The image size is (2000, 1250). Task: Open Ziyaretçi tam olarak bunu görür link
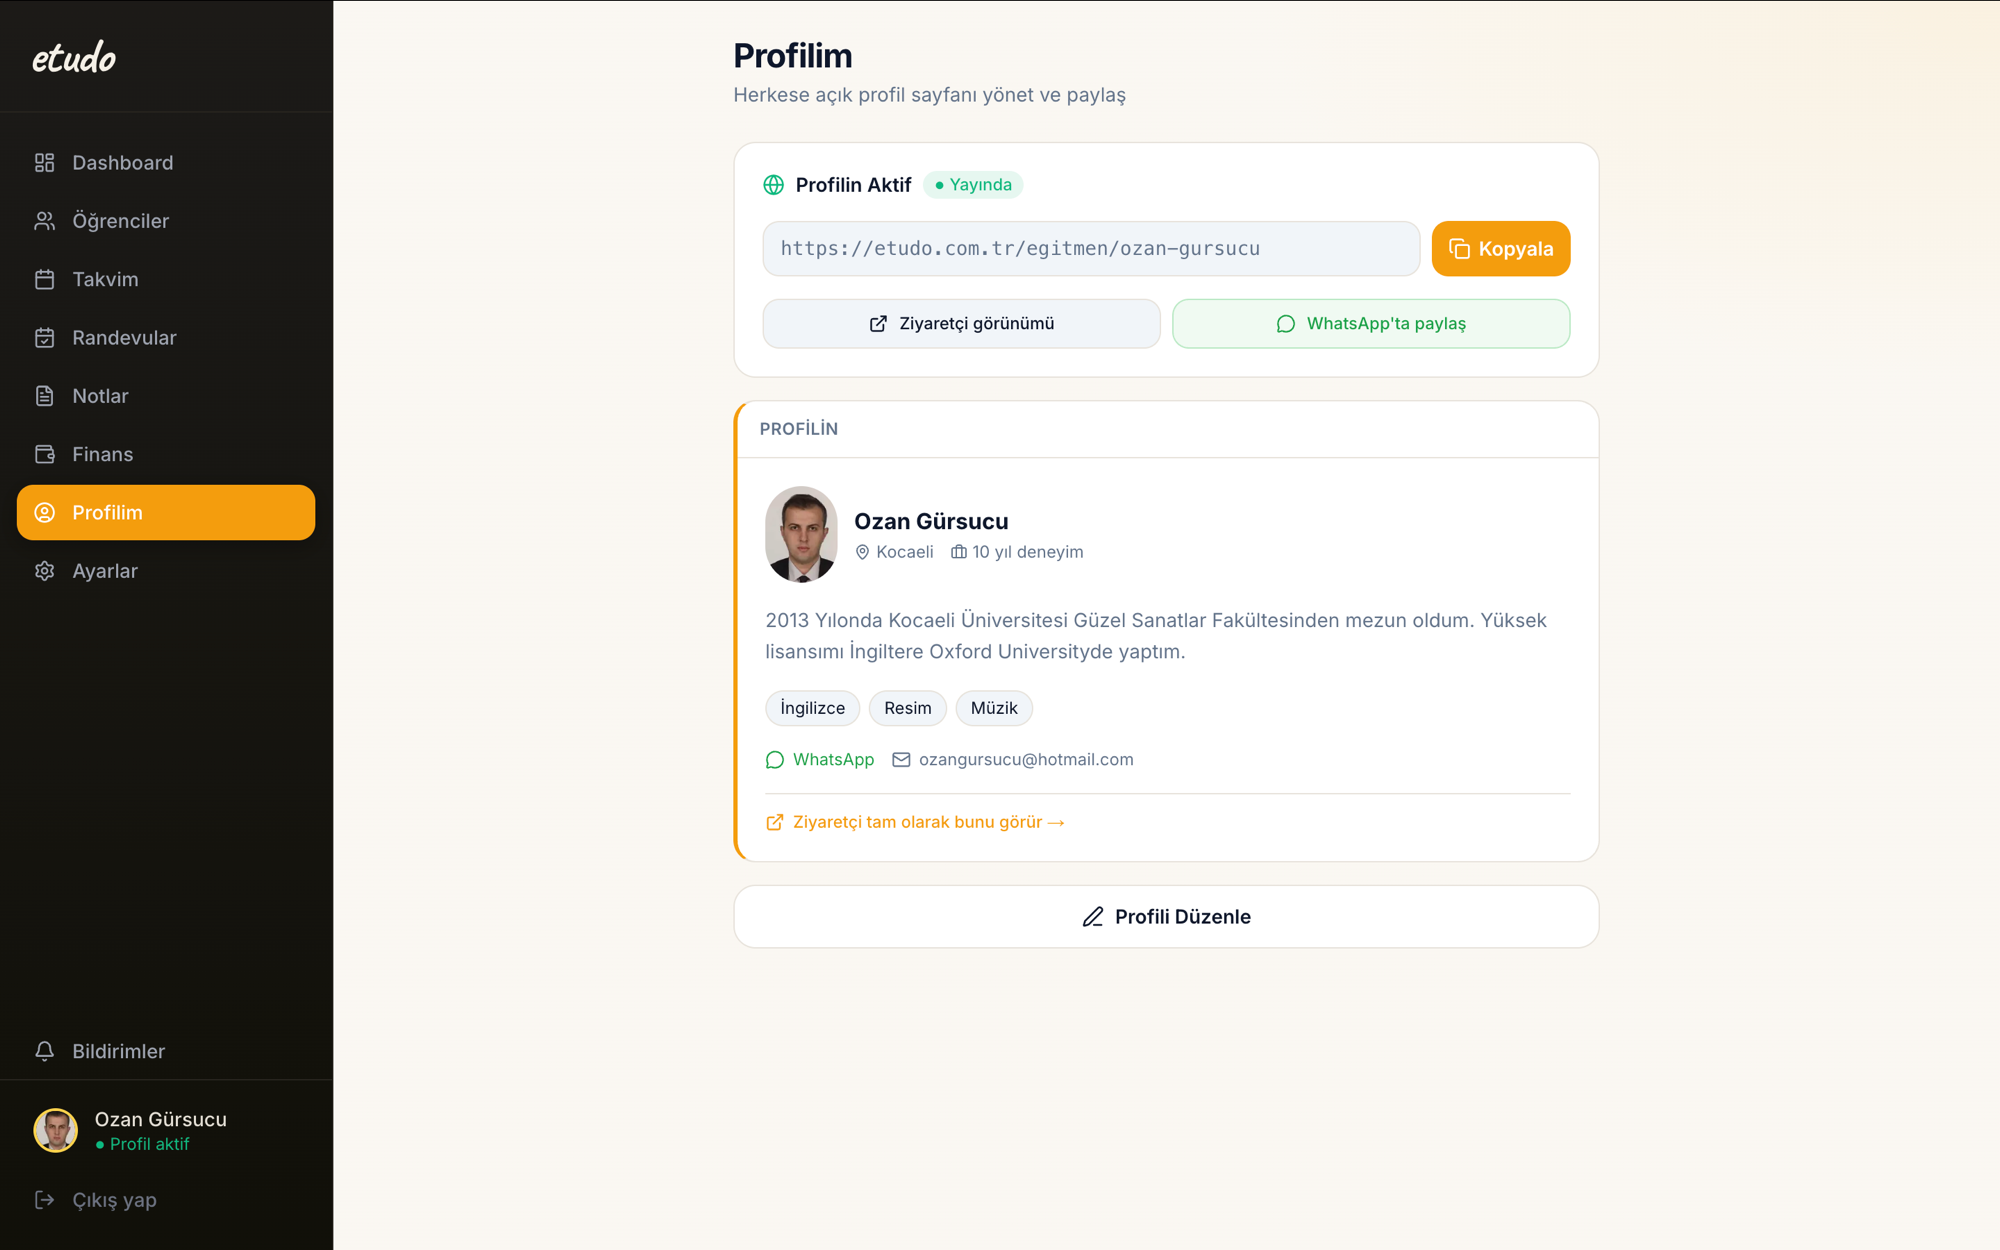tap(915, 822)
